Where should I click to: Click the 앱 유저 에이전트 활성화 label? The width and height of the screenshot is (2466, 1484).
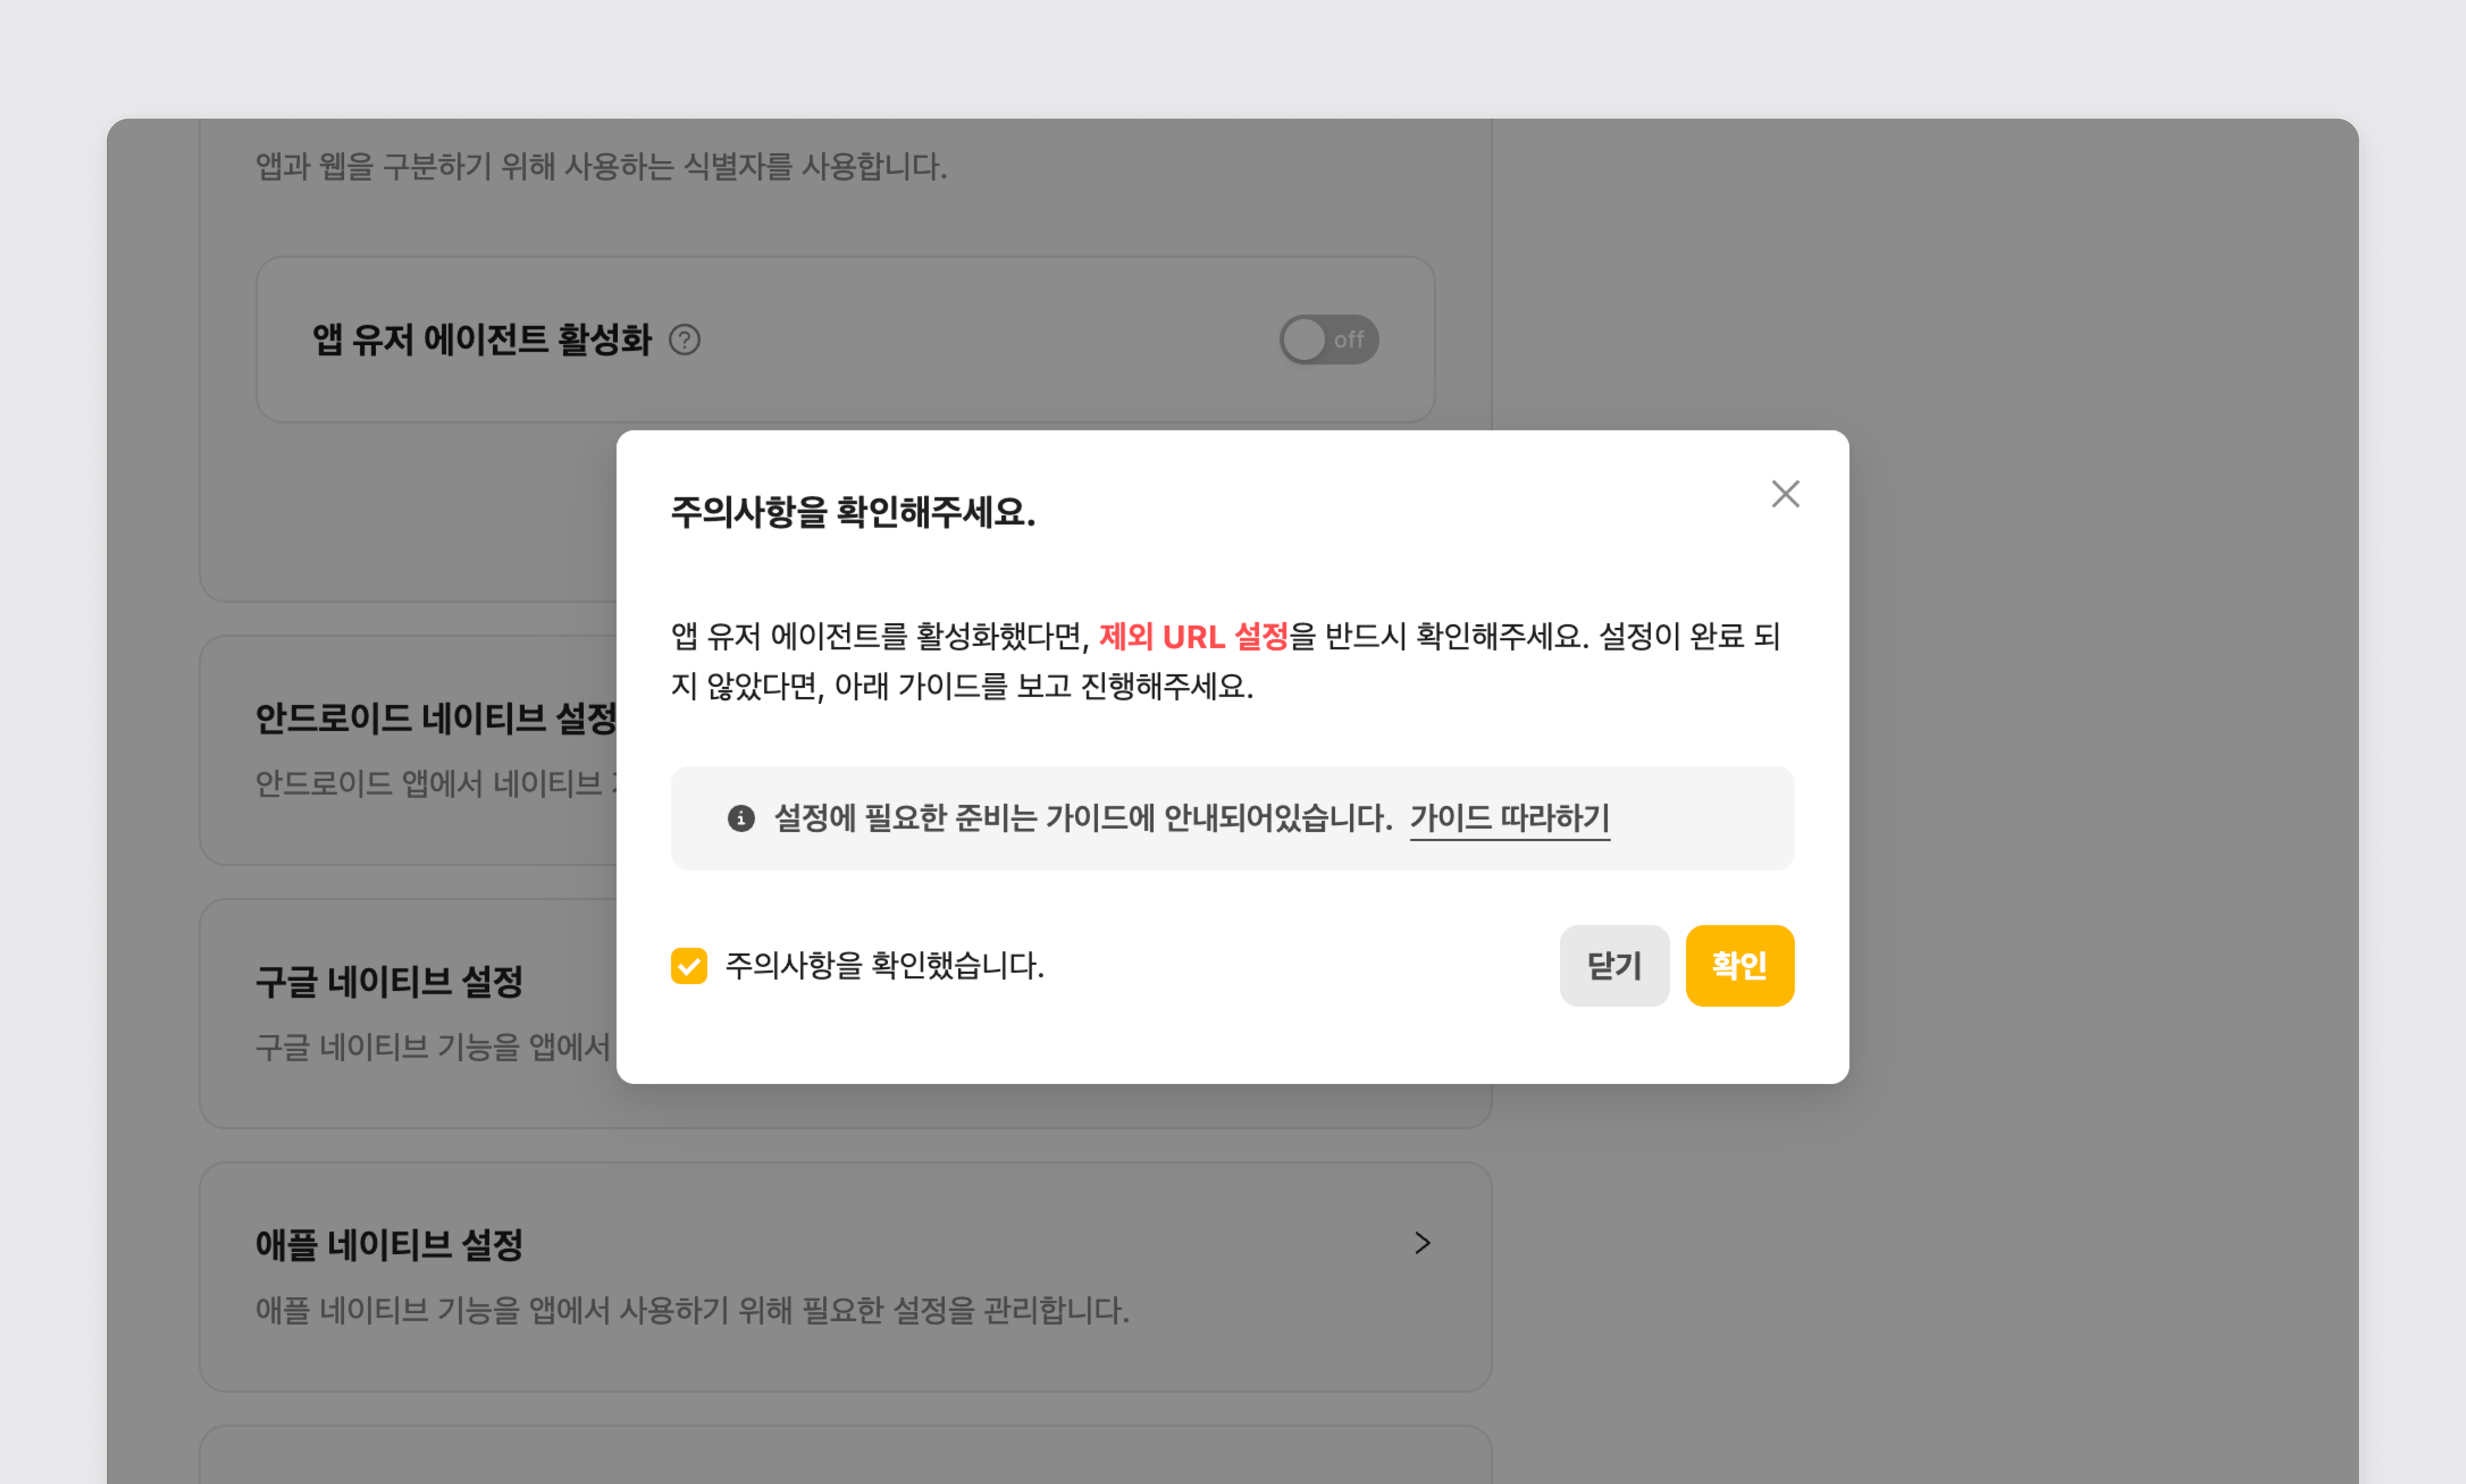tap(482, 340)
